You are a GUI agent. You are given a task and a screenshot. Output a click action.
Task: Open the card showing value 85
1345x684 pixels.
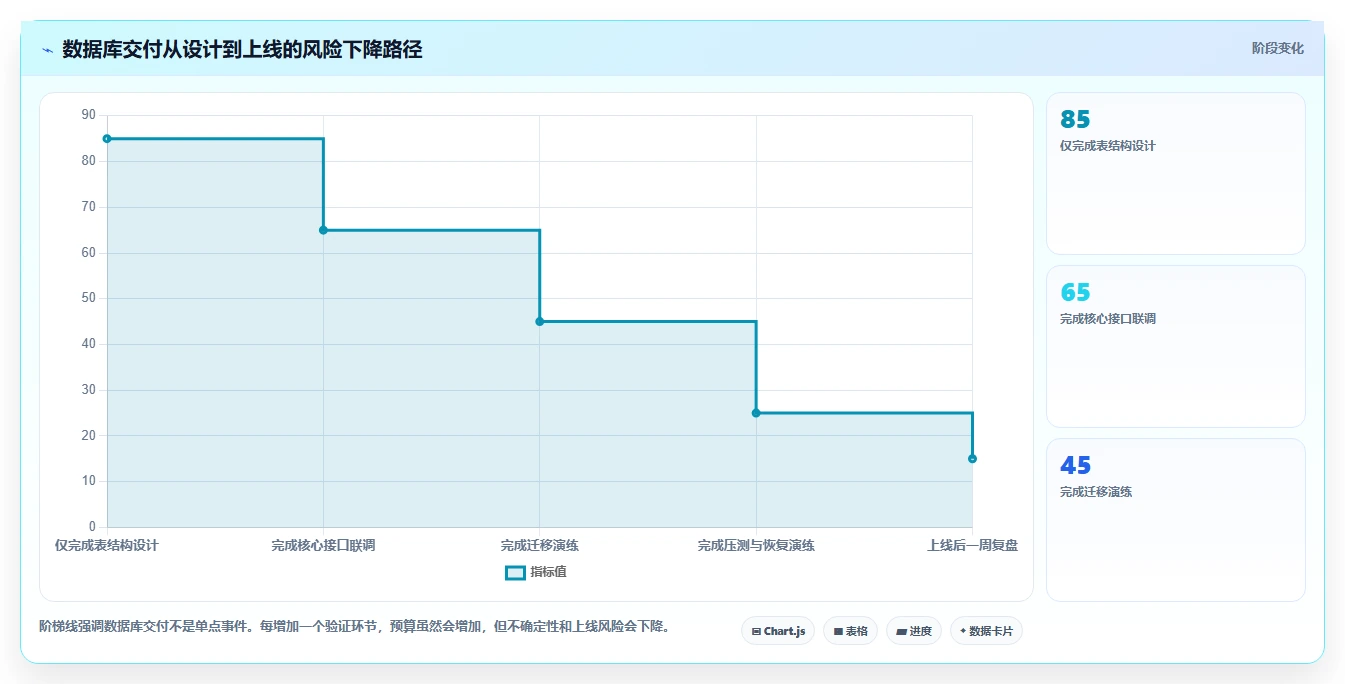pos(1176,174)
